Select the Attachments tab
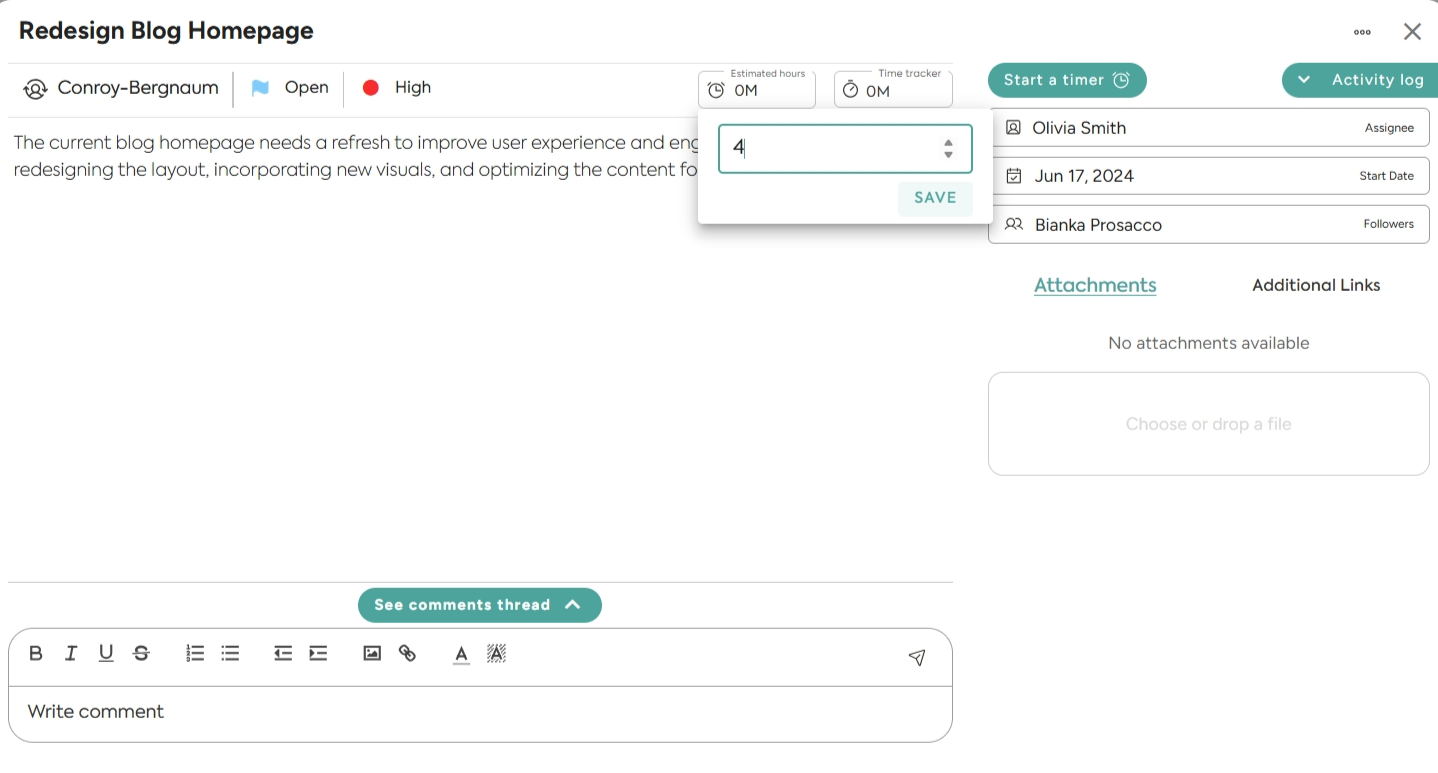The image size is (1438, 773). (1095, 286)
